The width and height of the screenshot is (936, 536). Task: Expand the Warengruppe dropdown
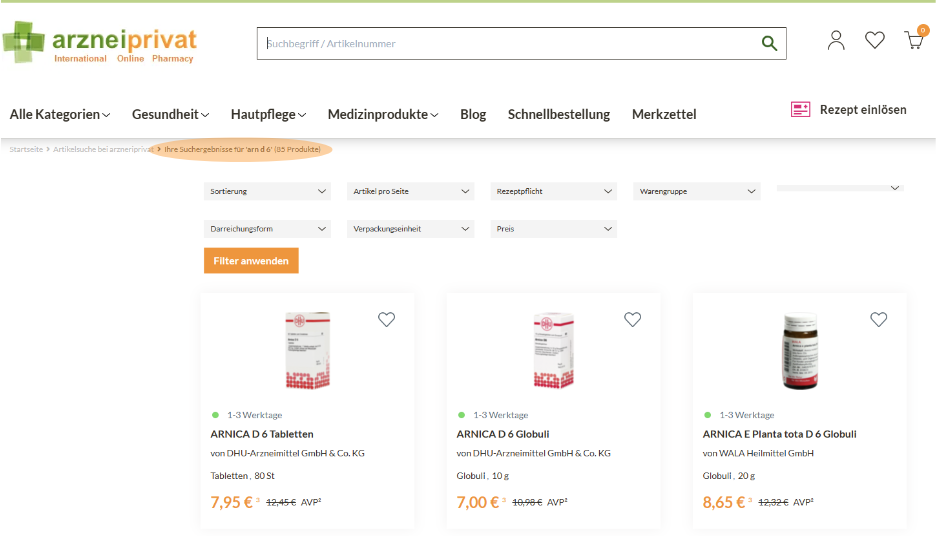click(x=697, y=191)
